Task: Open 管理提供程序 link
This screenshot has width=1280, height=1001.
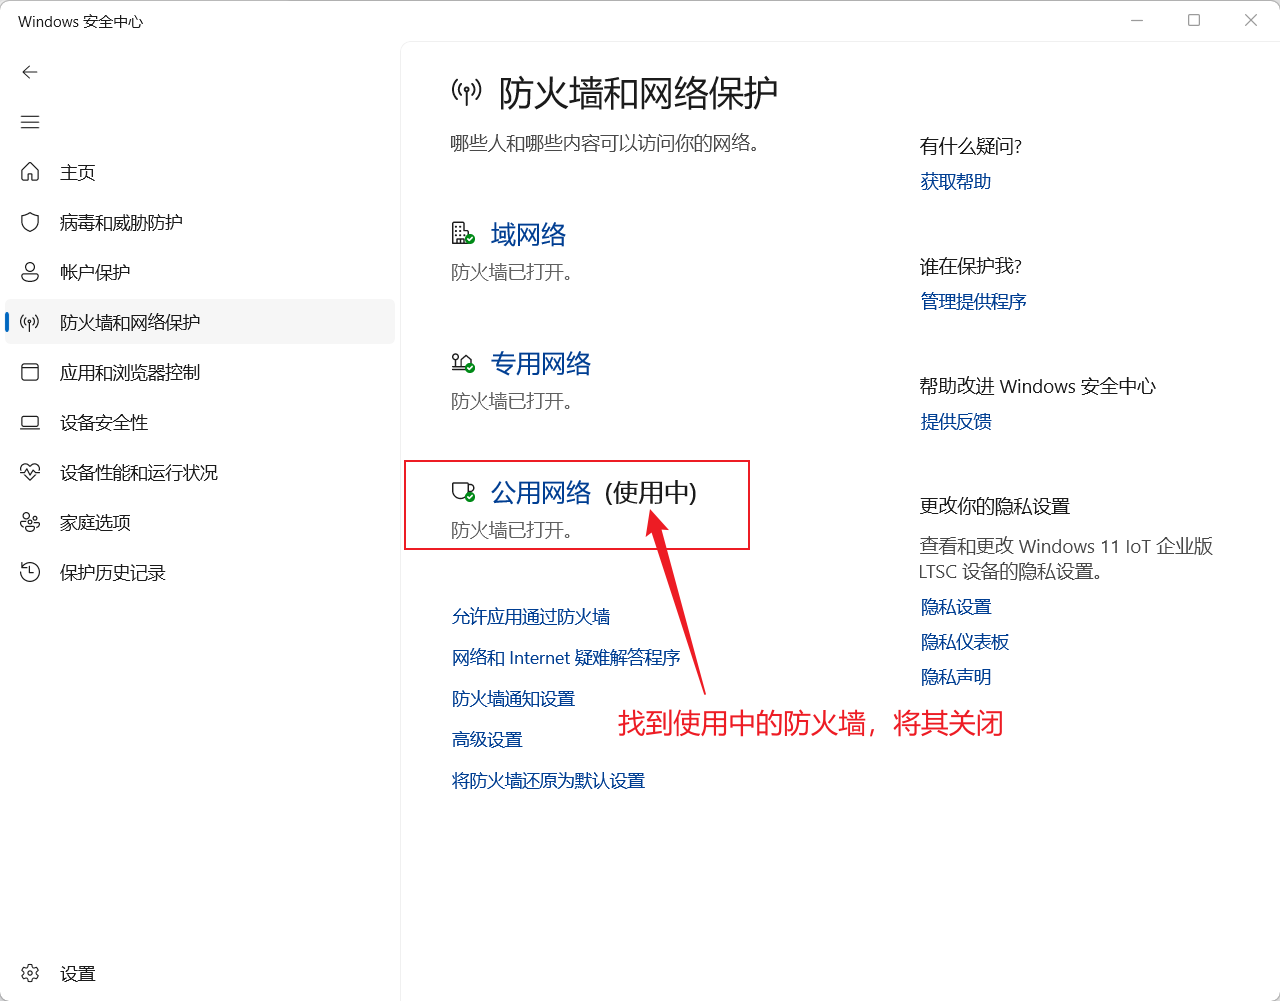Action: 973,301
